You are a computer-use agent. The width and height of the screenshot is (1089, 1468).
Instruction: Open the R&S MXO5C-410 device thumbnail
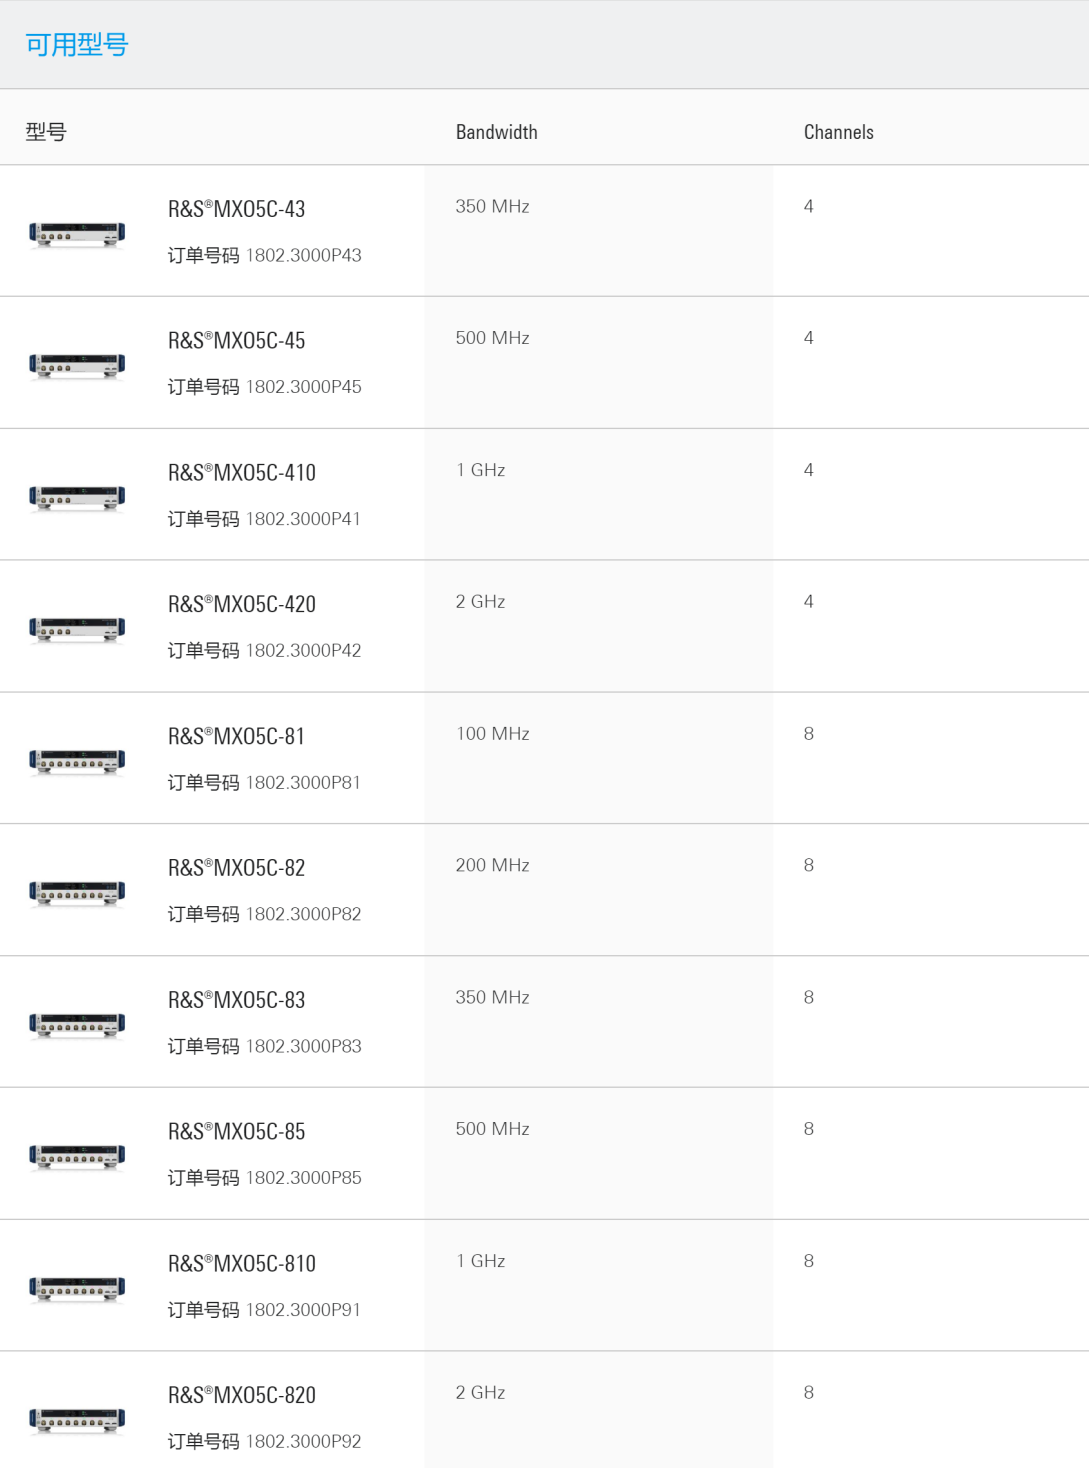[x=77, y=498]
